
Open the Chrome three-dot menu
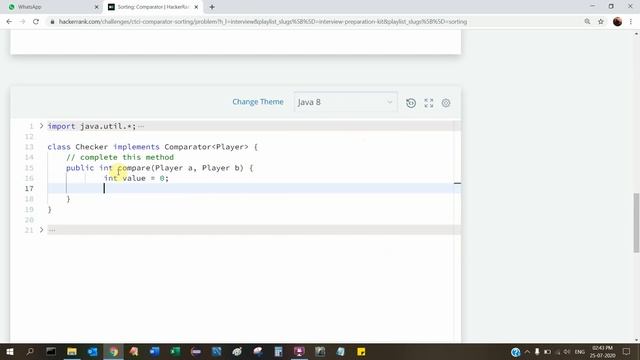pos(631,22)
